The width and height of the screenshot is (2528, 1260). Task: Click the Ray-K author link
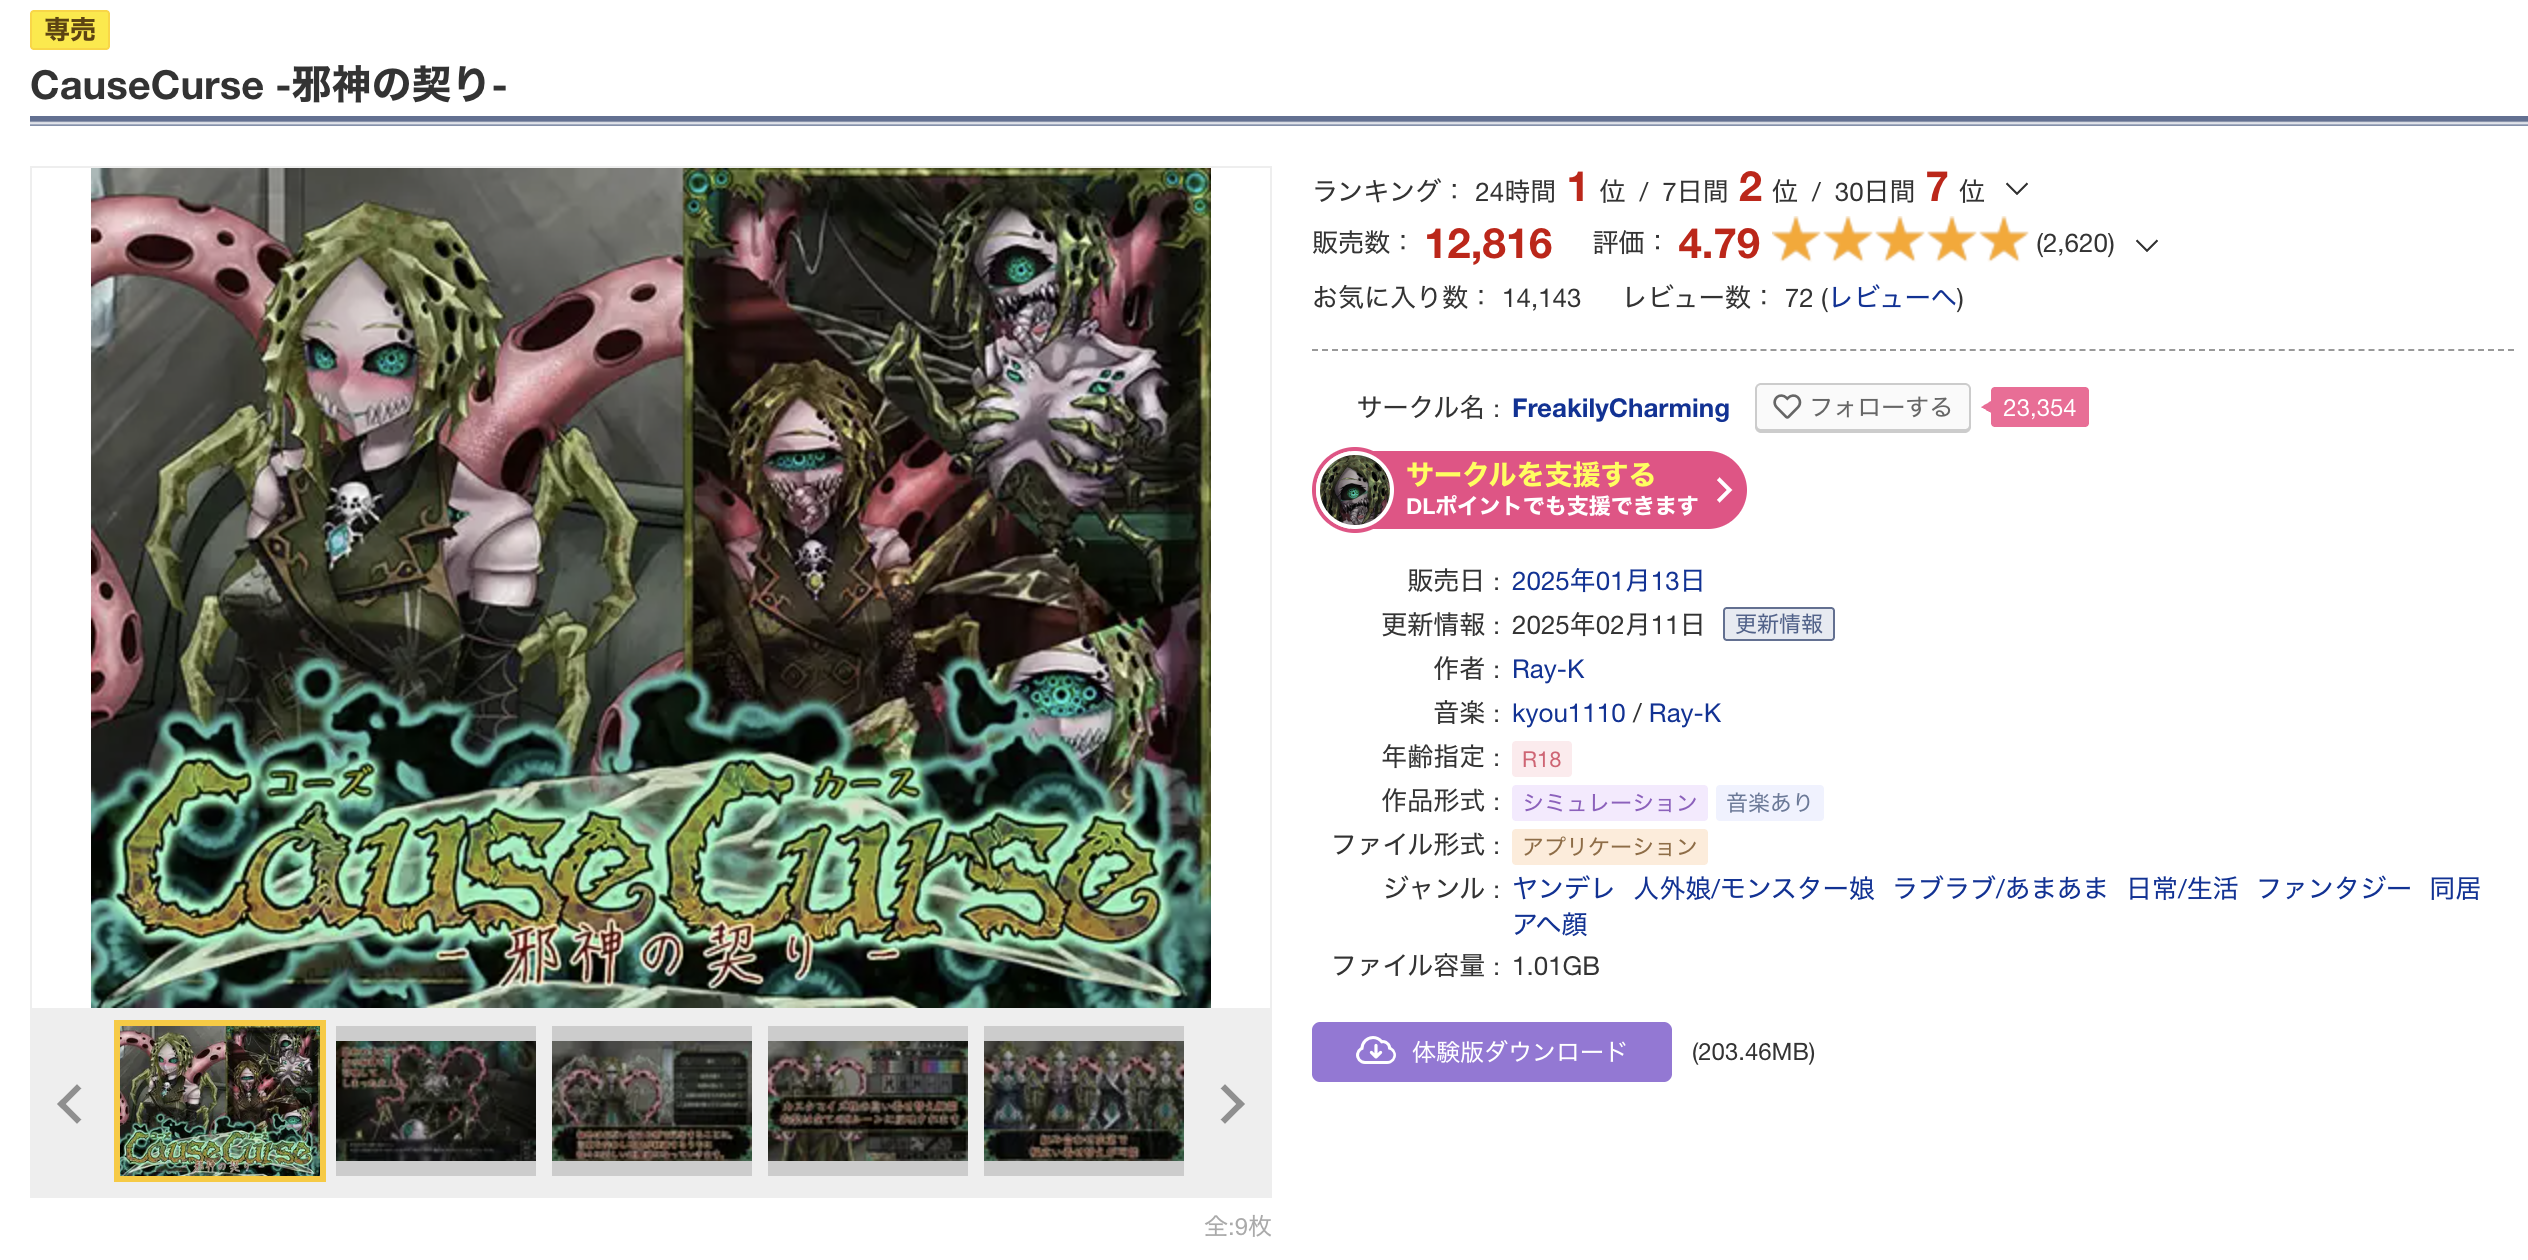click(1548, 669)
